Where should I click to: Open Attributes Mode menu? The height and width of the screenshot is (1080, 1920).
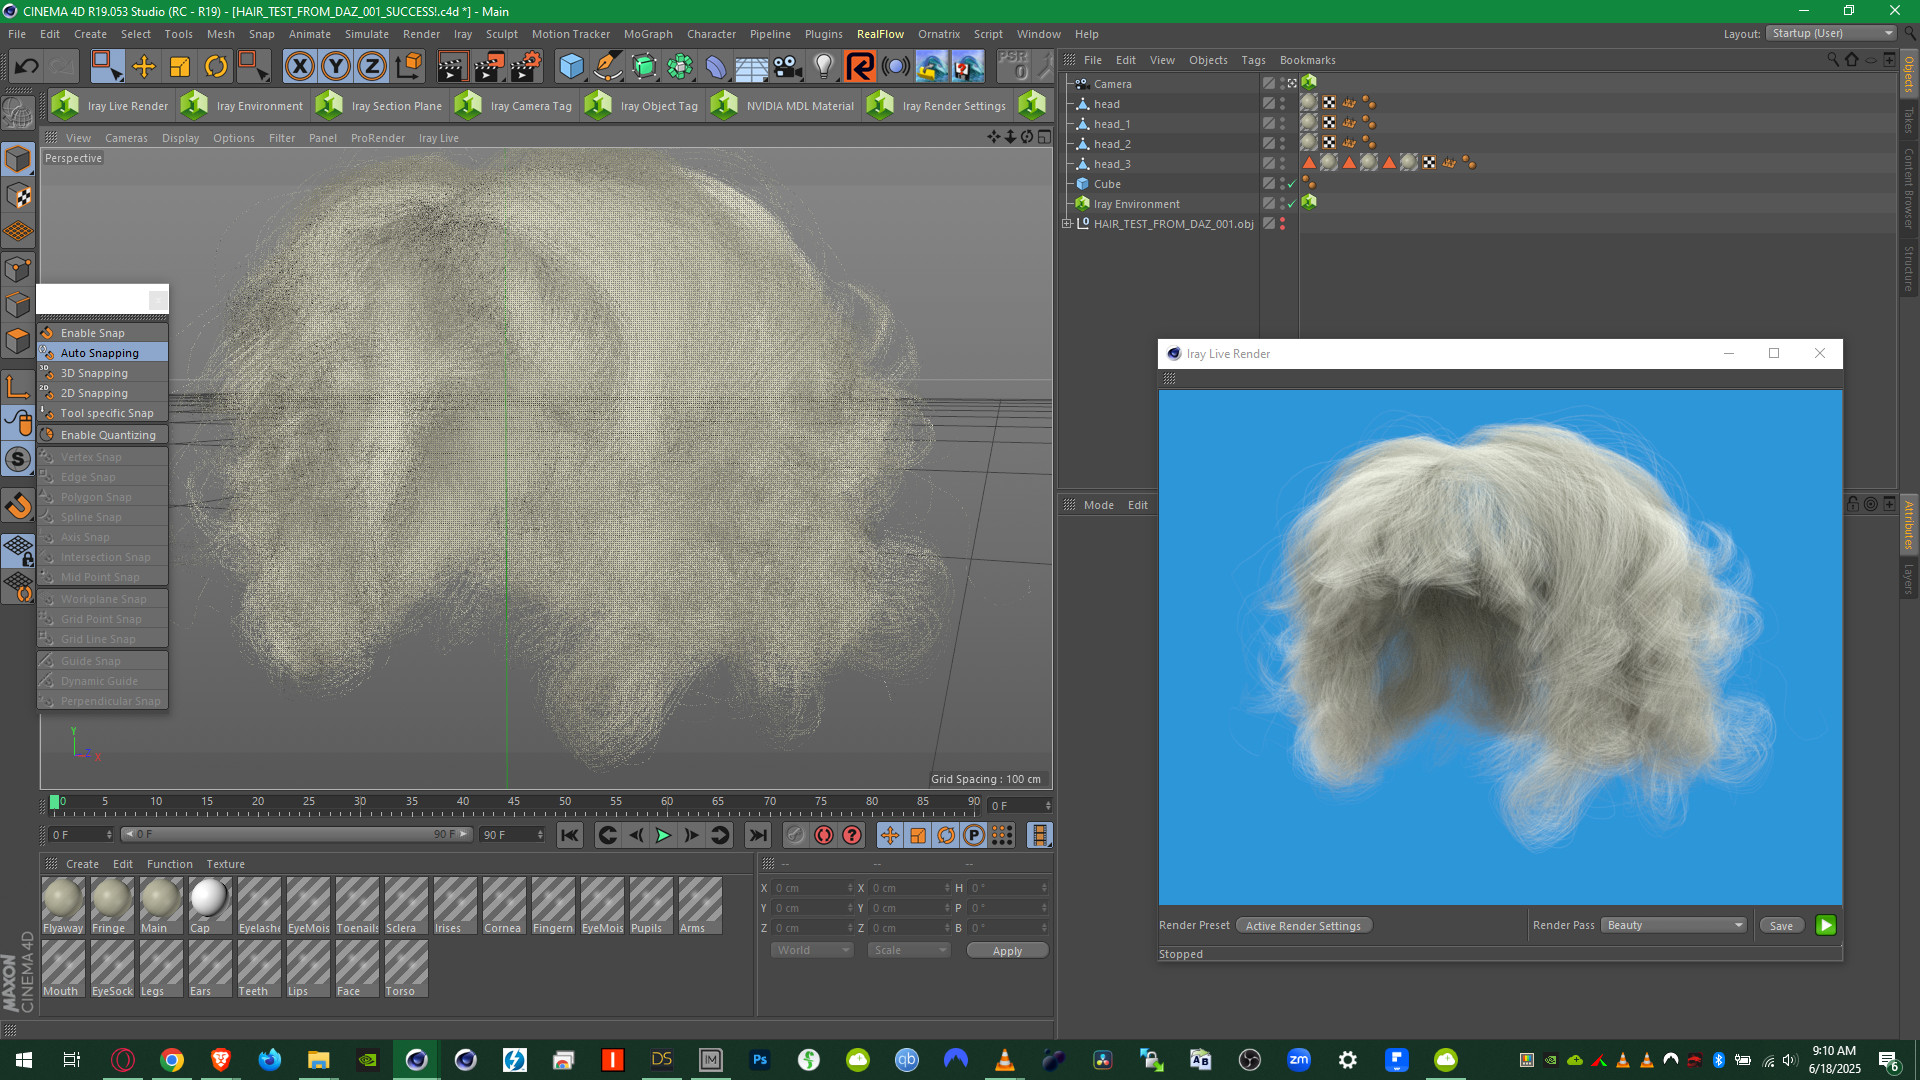tap(1098, 505)
